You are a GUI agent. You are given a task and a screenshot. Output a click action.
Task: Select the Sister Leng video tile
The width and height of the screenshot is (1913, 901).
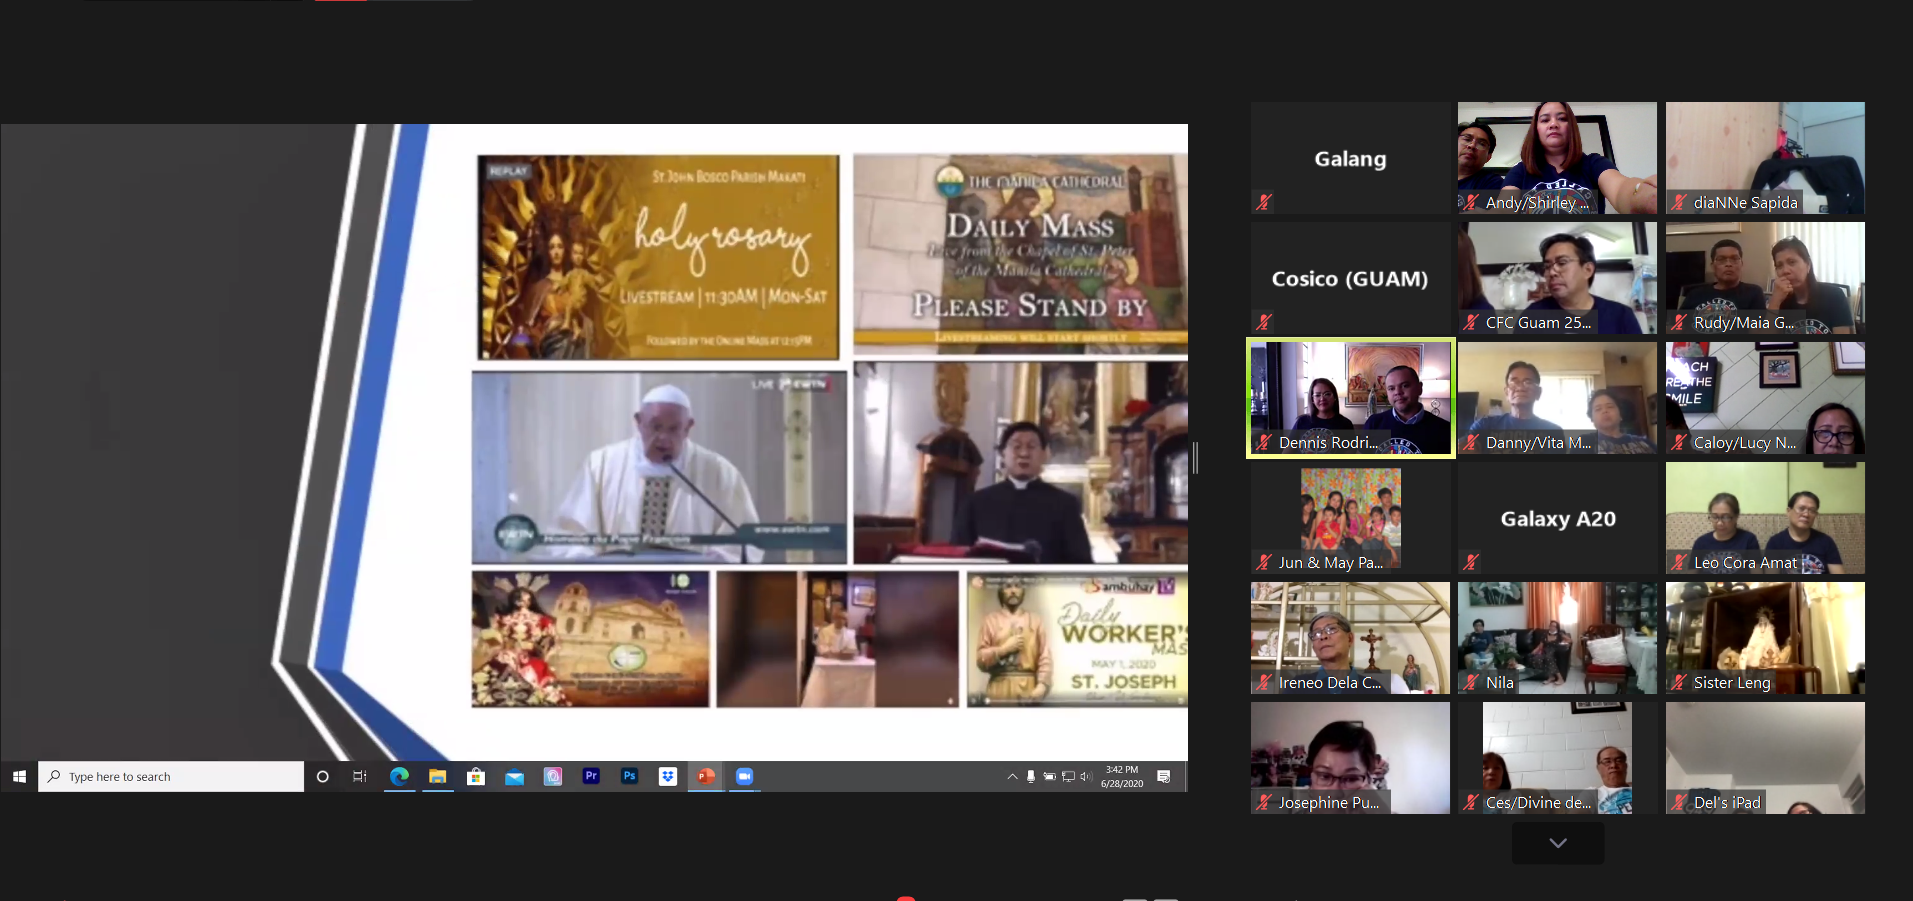click(1765, 638)
